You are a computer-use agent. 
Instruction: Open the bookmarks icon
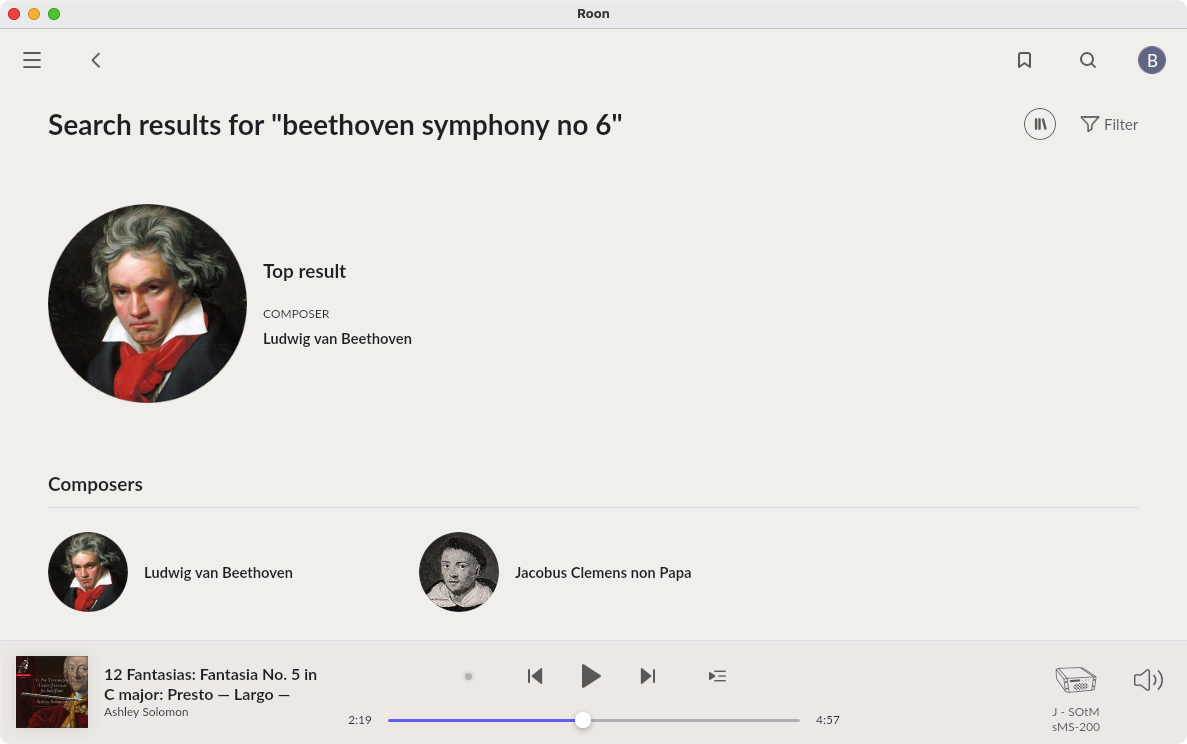point(1024,60)
